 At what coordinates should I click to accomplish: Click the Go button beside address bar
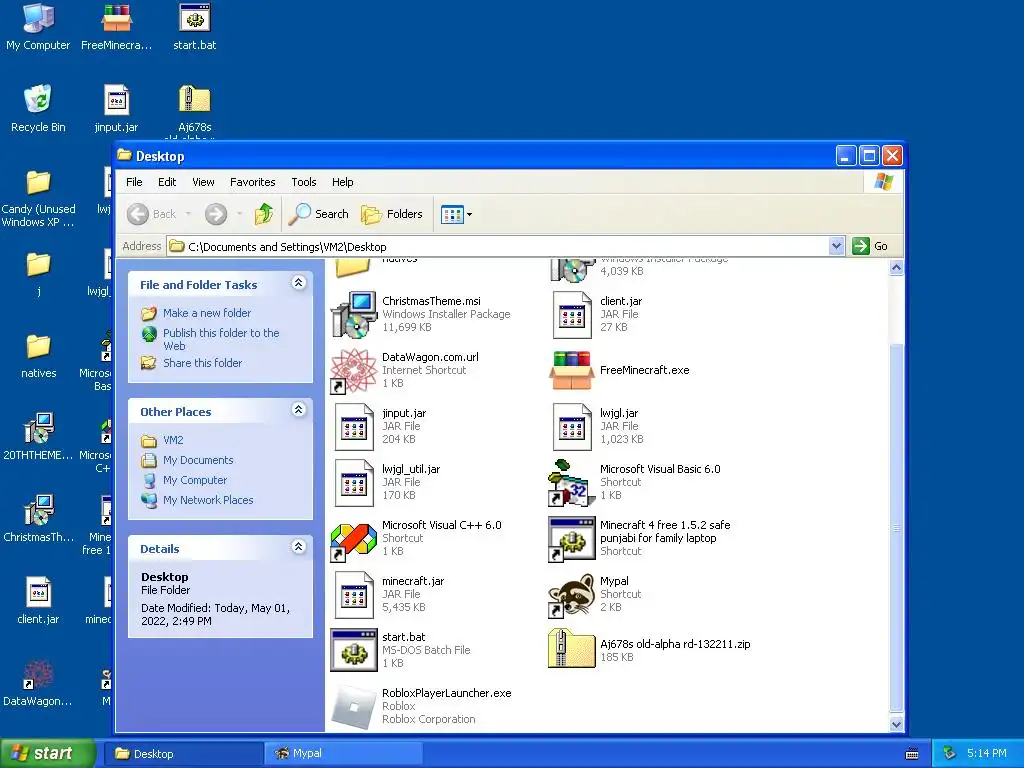[x=871, y=246]
